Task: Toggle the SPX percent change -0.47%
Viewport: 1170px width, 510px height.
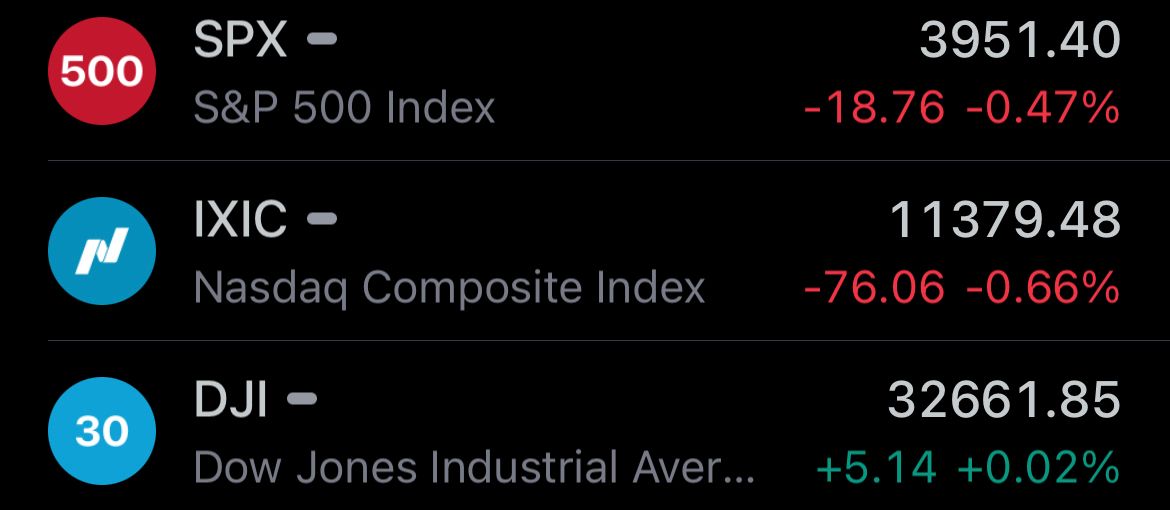Action: click(1043, 108)
